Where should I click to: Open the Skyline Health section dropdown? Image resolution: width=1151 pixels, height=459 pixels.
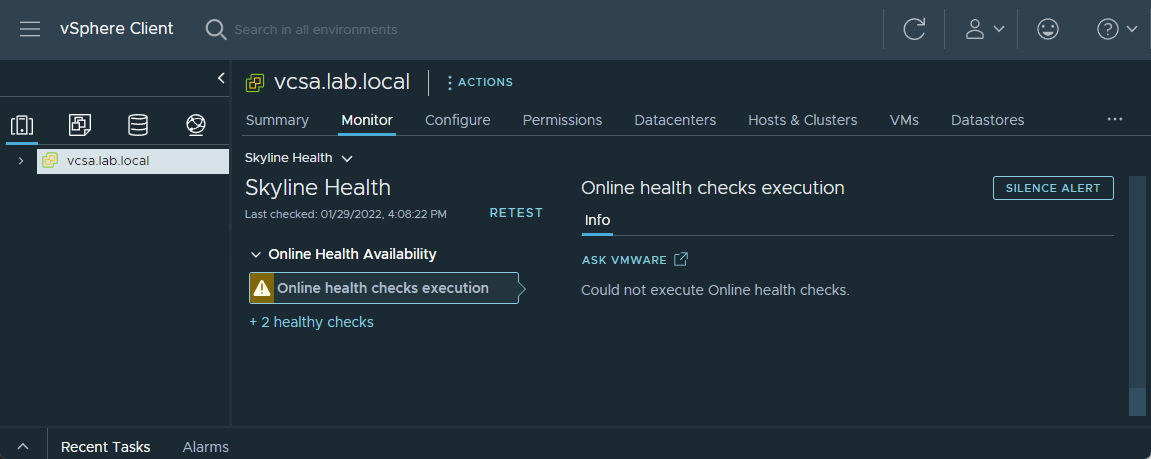coord(299,158)
